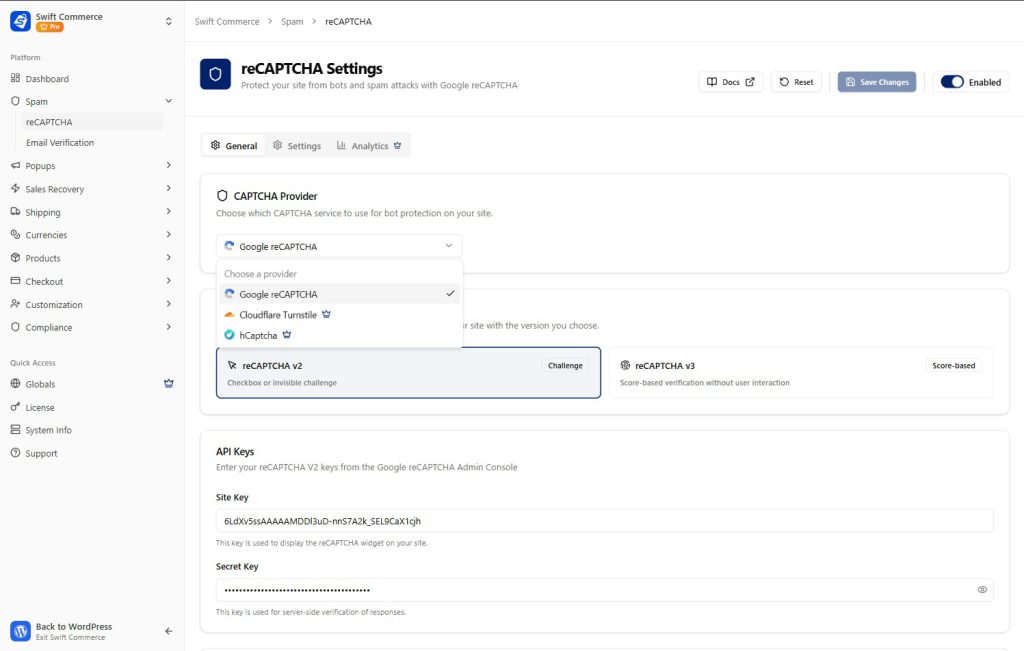The width and height of the screenshot is (1024, 651).
Task: Click the Customization users icon
Action: (15, 304)
